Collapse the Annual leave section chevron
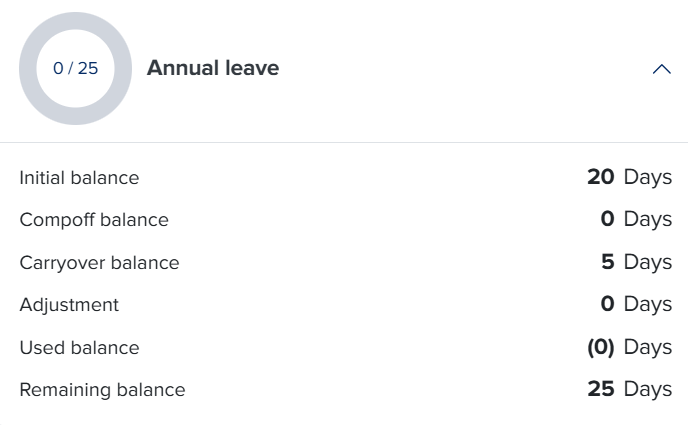The height and width of the screenshot is (425, 688). 661,69
